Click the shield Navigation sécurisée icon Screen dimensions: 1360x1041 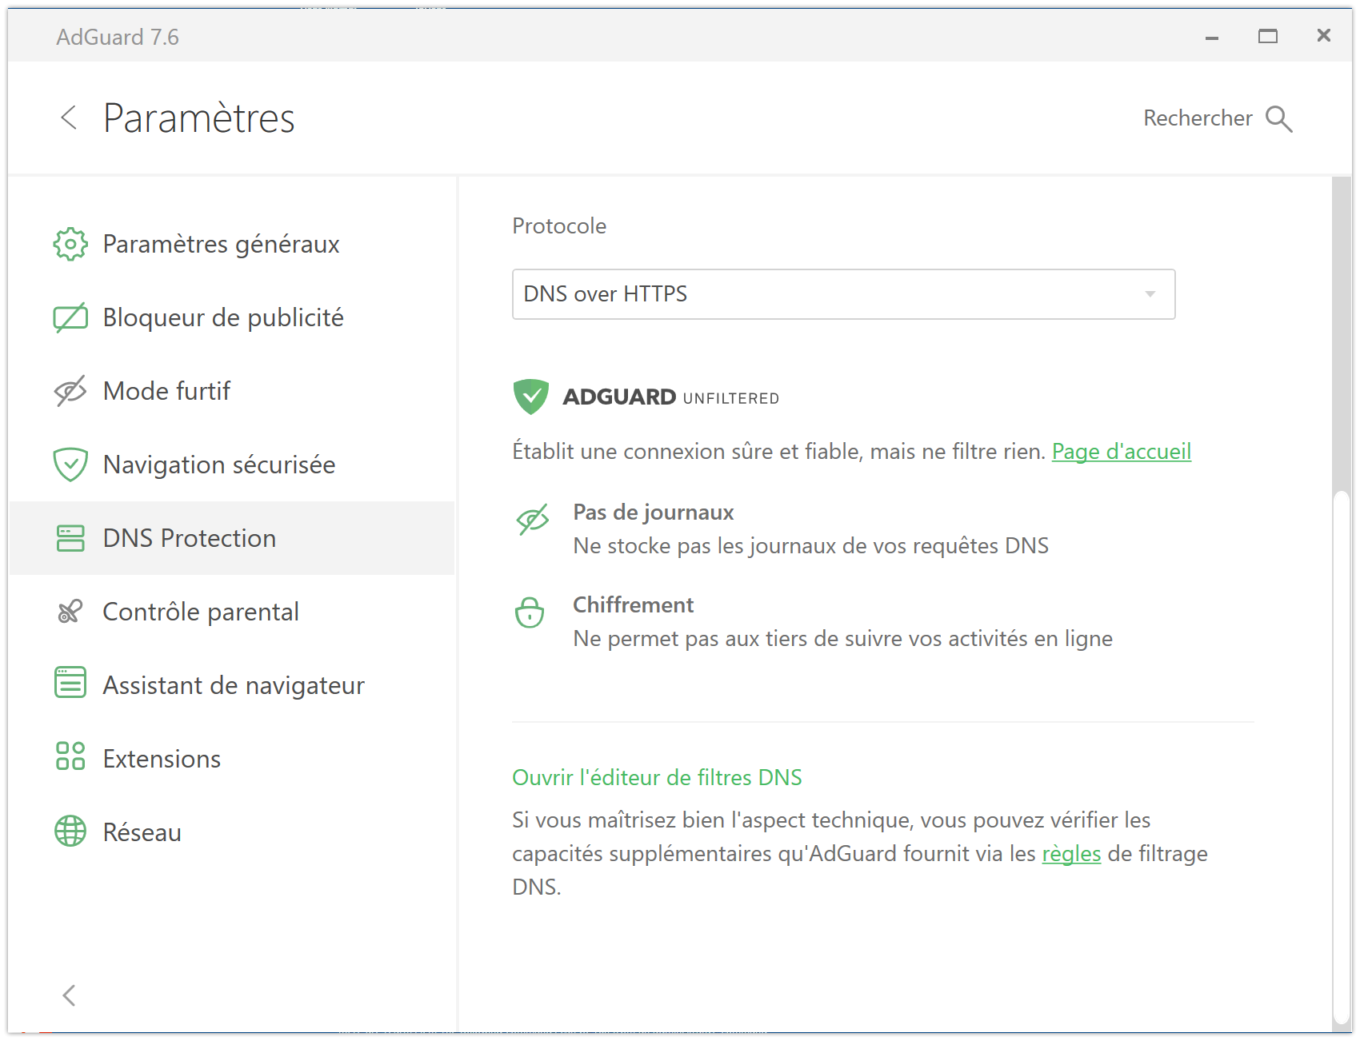pyautogui.click(x=70, y=465)
